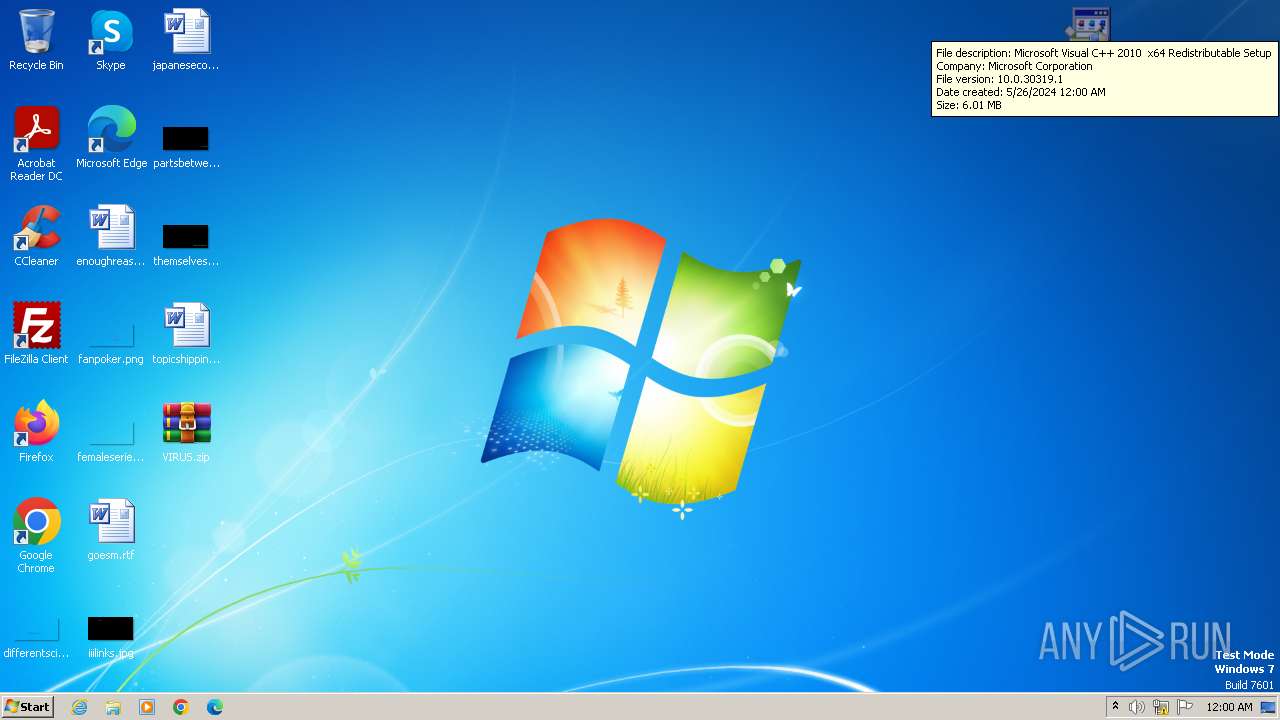Launch Windows Media Player from the taskbar
Viewport: 1280px width, 720px height.
[x=147, y=707]
